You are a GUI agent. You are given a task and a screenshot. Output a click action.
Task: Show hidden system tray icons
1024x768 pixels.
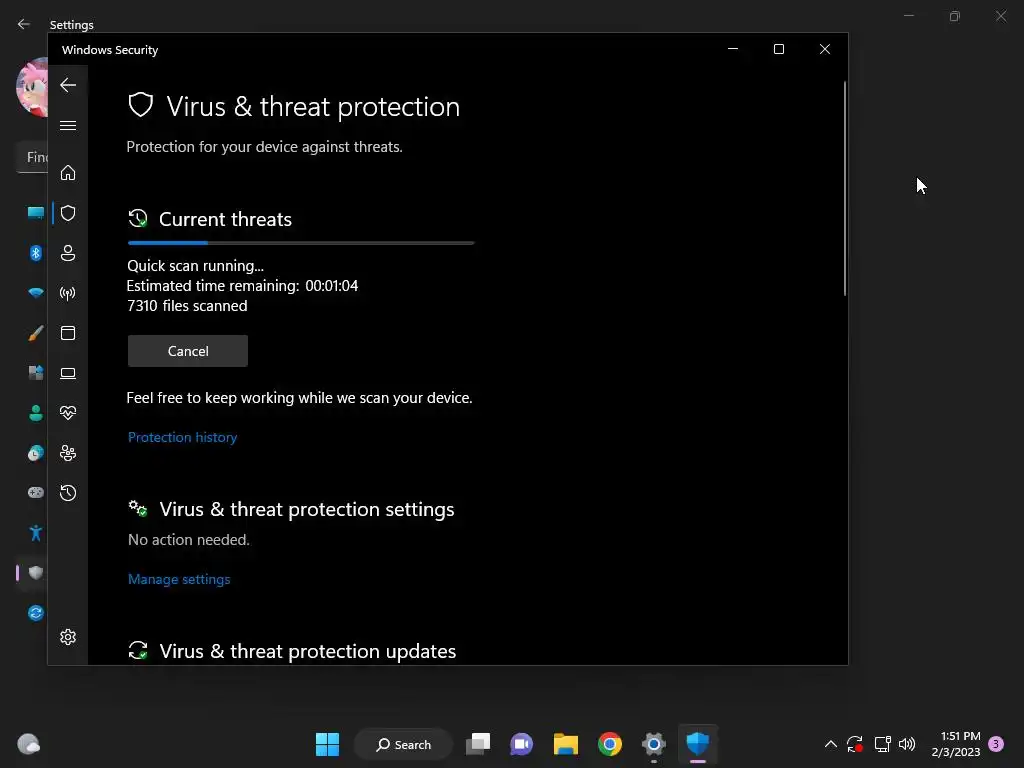(831, 744)
